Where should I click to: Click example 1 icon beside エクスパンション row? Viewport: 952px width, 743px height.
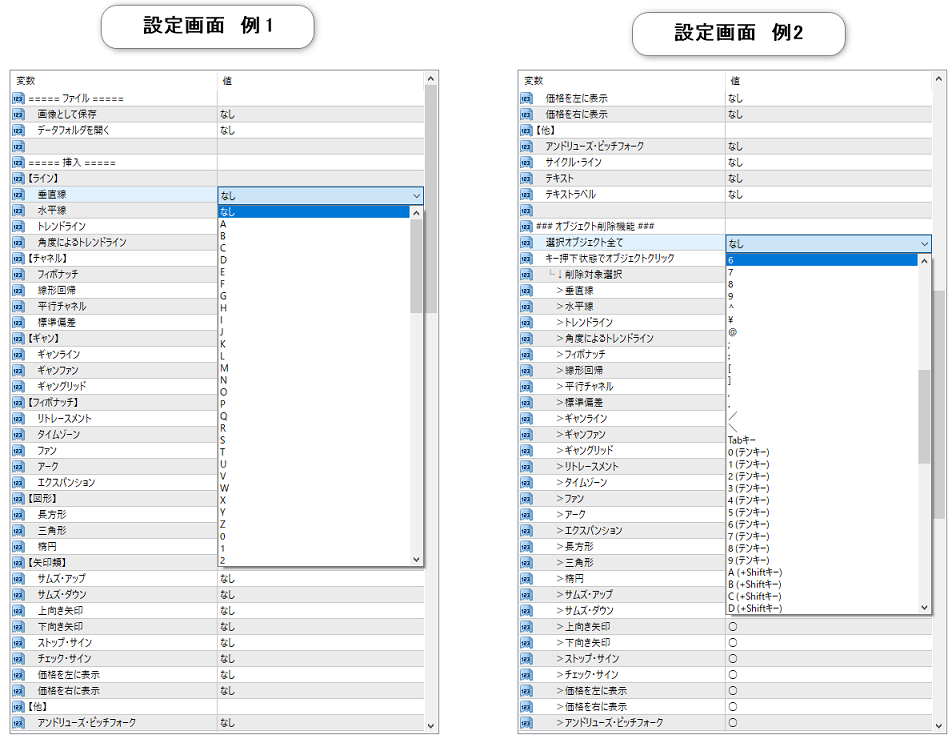tap(18, 483)
